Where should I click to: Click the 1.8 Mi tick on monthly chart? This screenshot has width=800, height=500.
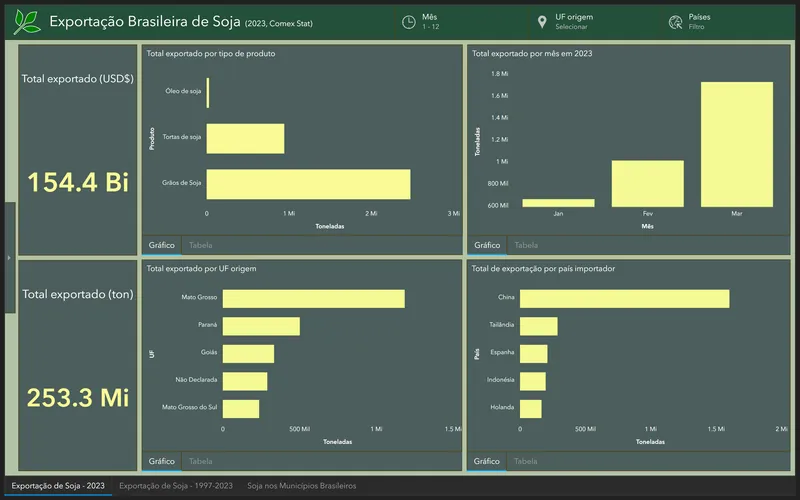click(499, 74)
